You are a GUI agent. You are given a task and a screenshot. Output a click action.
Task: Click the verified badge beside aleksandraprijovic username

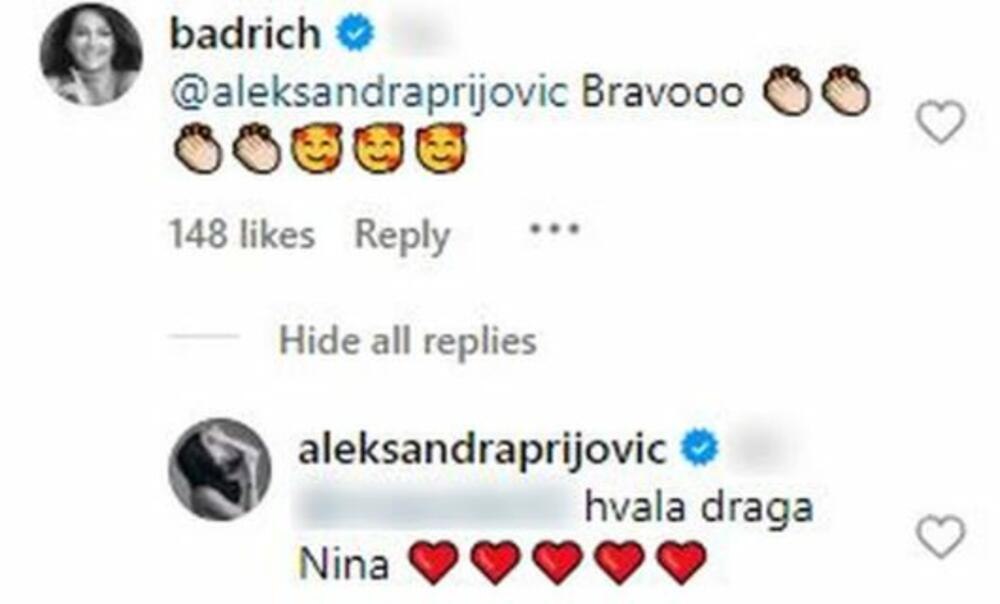click(x=700, y=448)
